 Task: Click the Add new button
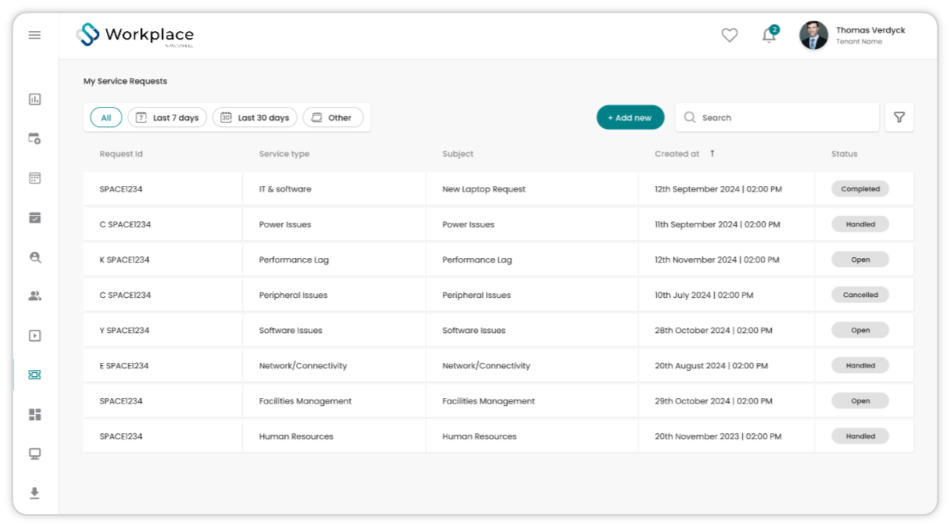(630, 118)
